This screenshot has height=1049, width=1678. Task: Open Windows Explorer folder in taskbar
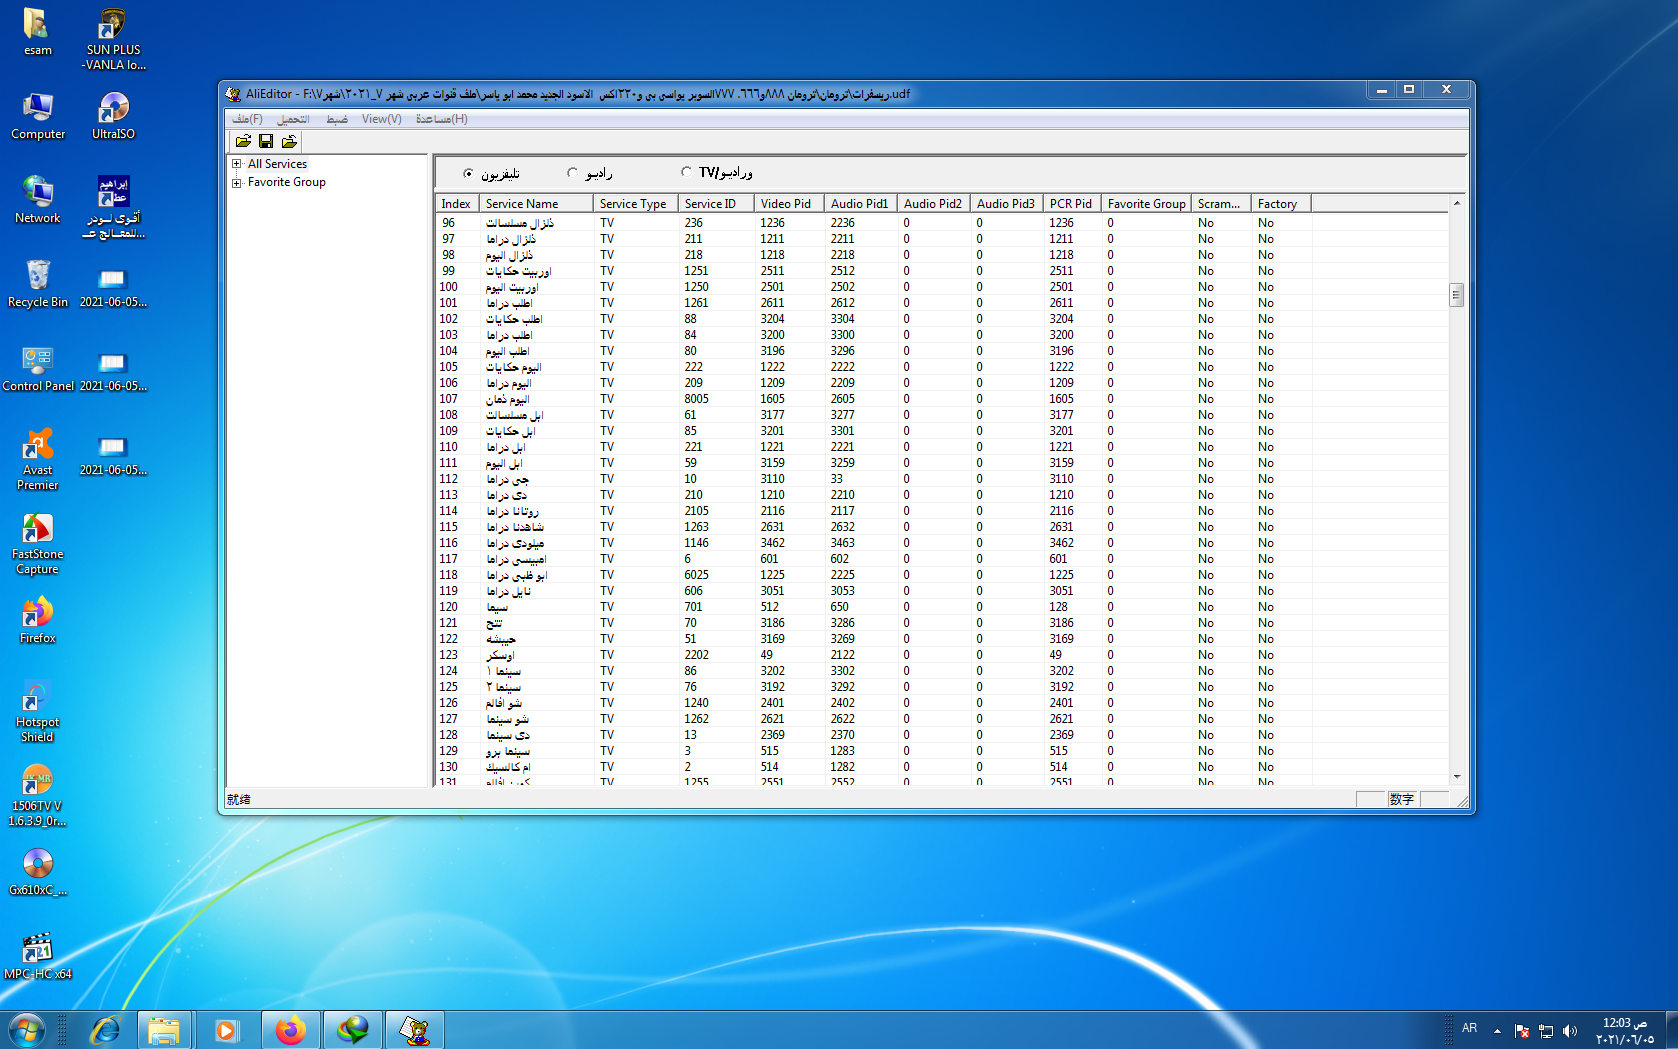(164, 1030)
